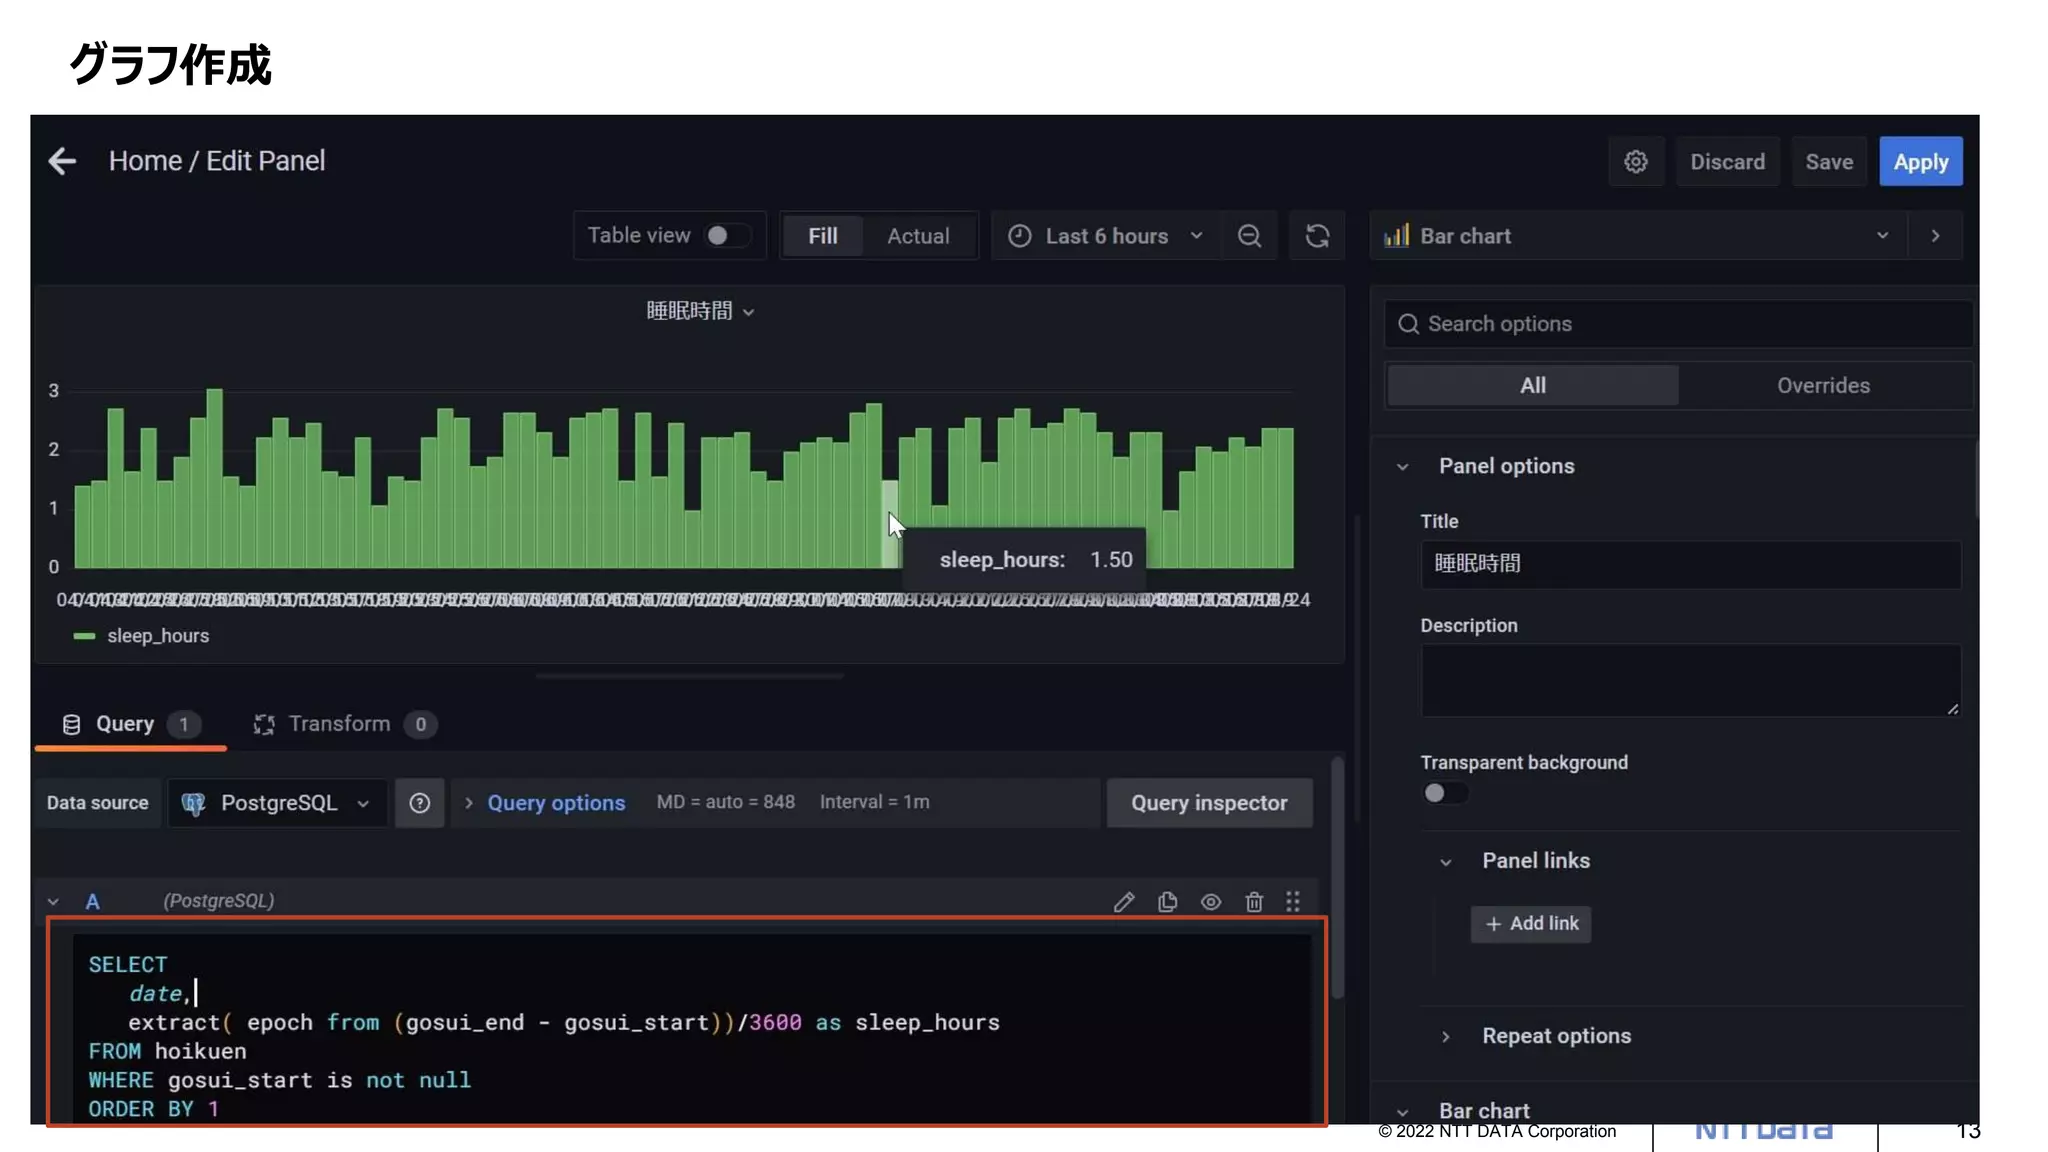Click the back arrow to Home
The height and width of the screenshot is (1152, 2048).
click(62, 161)
